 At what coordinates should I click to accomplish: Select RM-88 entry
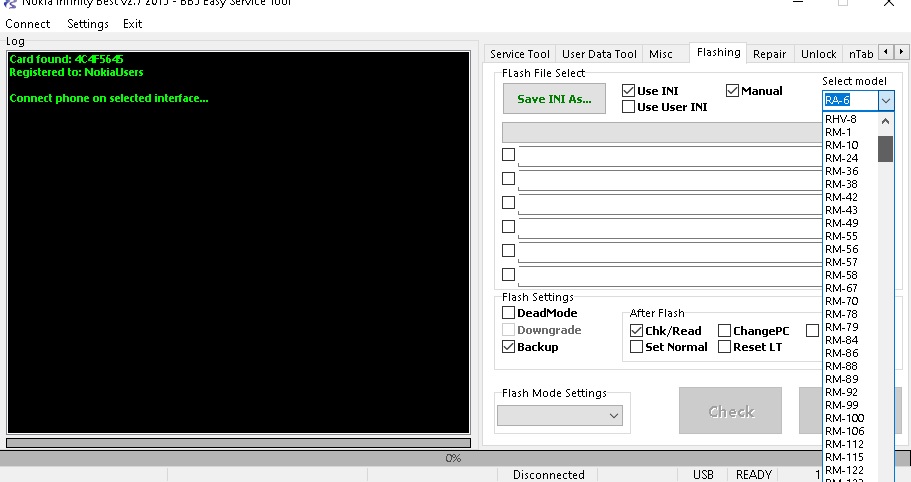[852, 366]
